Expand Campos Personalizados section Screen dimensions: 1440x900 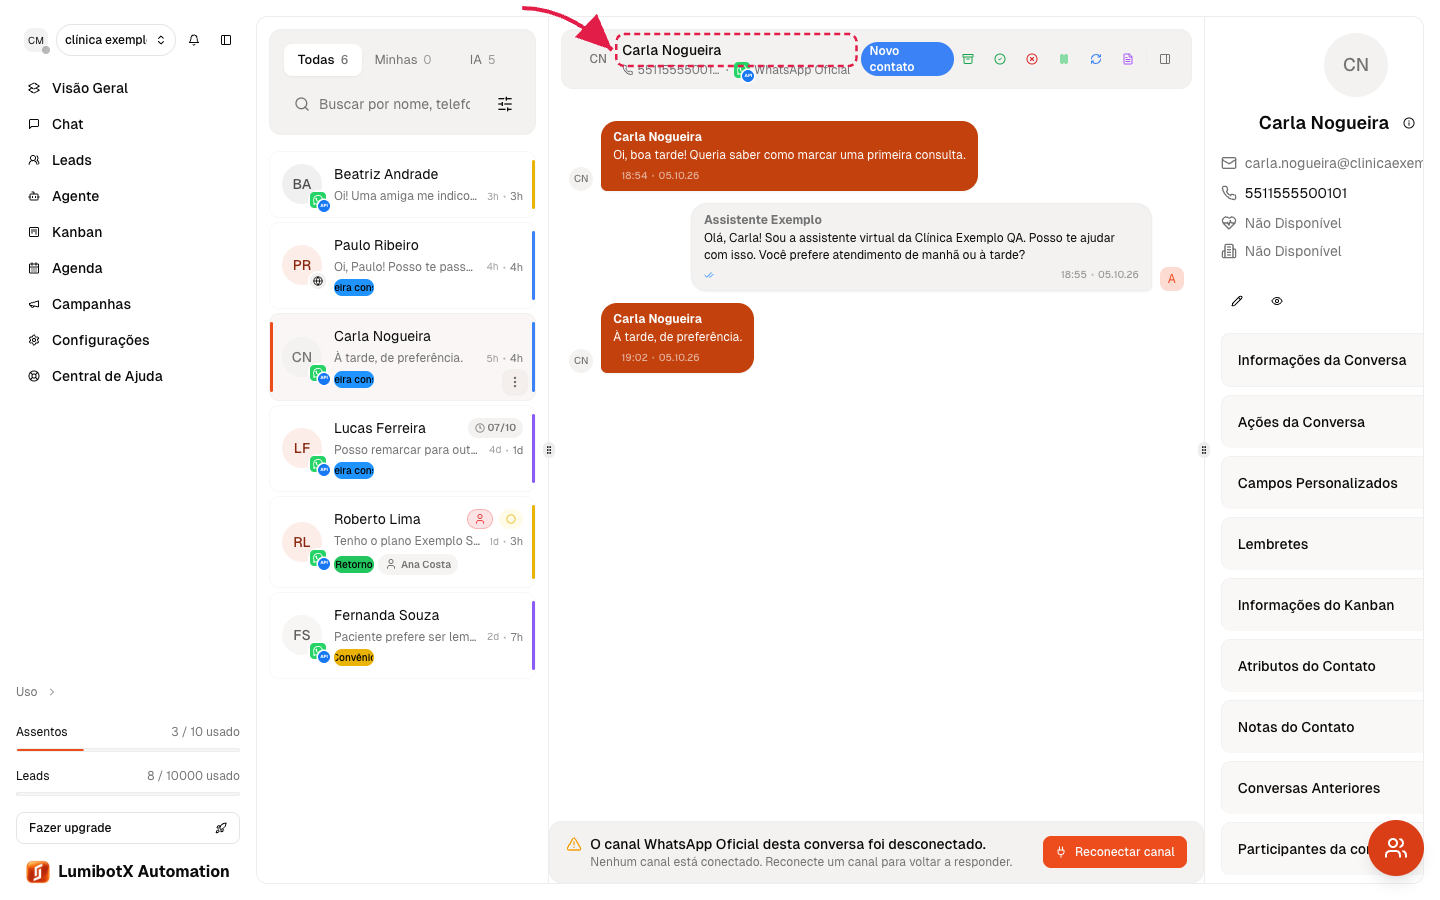pos(1322,483)
